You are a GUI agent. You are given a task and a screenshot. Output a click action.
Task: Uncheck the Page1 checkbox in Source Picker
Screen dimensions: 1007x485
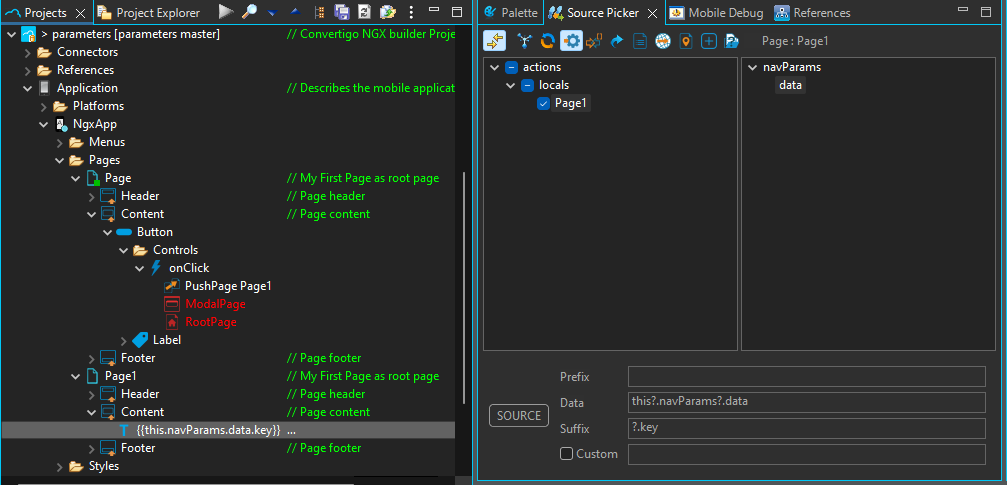point(543,103)
